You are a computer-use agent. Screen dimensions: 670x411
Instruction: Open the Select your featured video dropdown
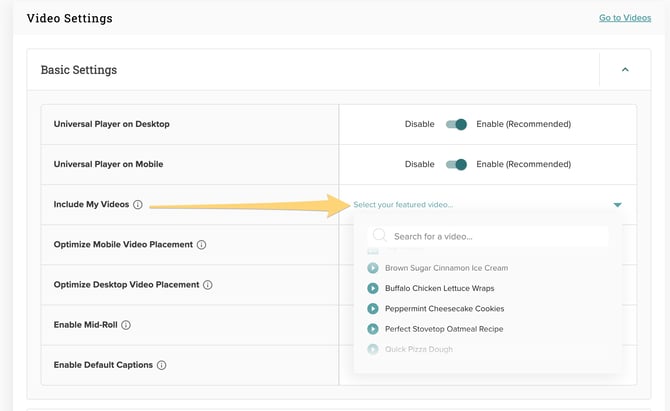[403, 205]
